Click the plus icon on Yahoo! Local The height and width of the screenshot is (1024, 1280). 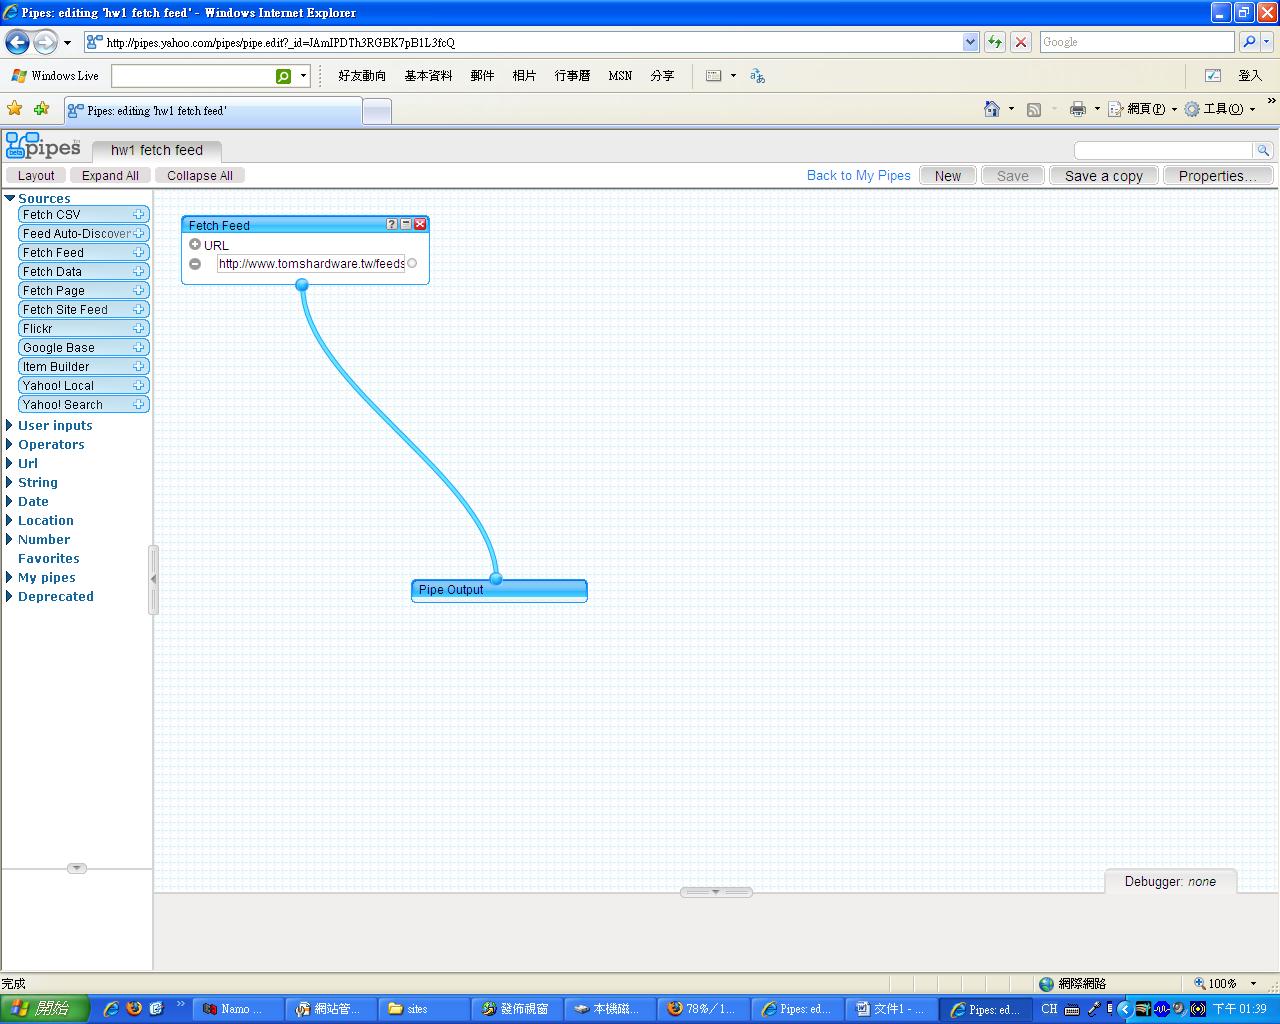139,385
